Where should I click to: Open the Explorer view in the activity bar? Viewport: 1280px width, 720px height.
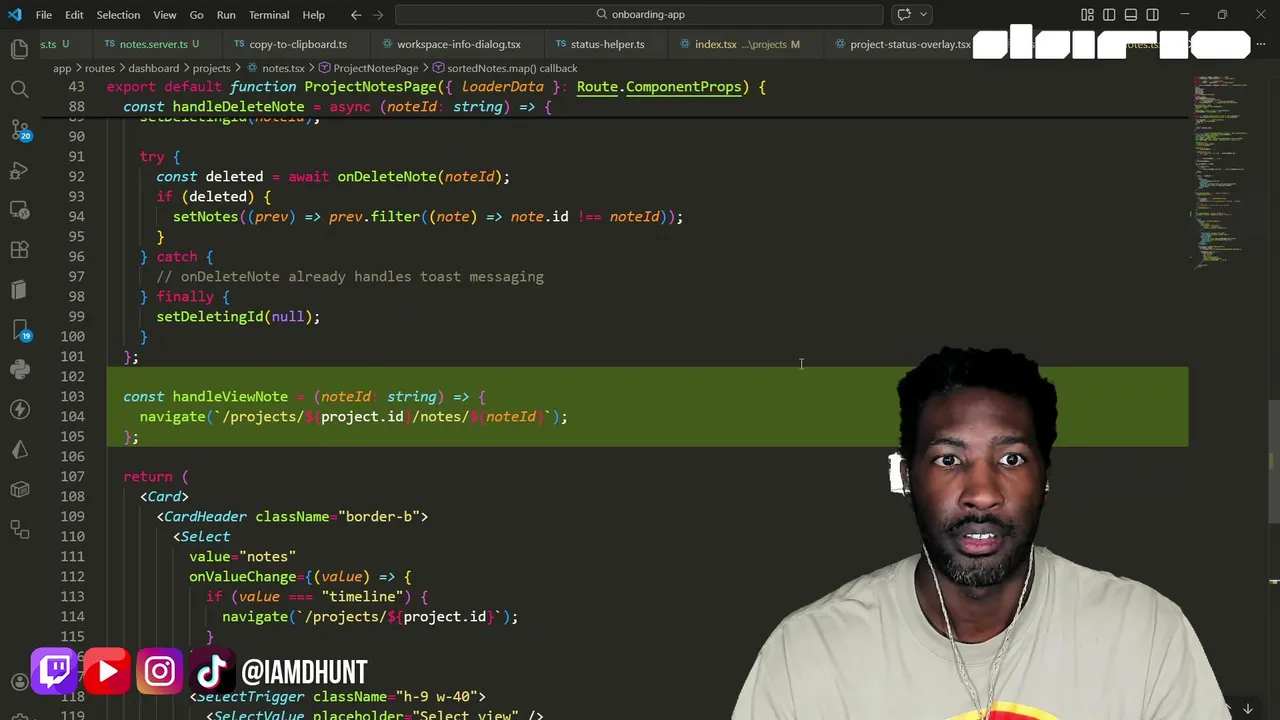click(x=19, y=49)
